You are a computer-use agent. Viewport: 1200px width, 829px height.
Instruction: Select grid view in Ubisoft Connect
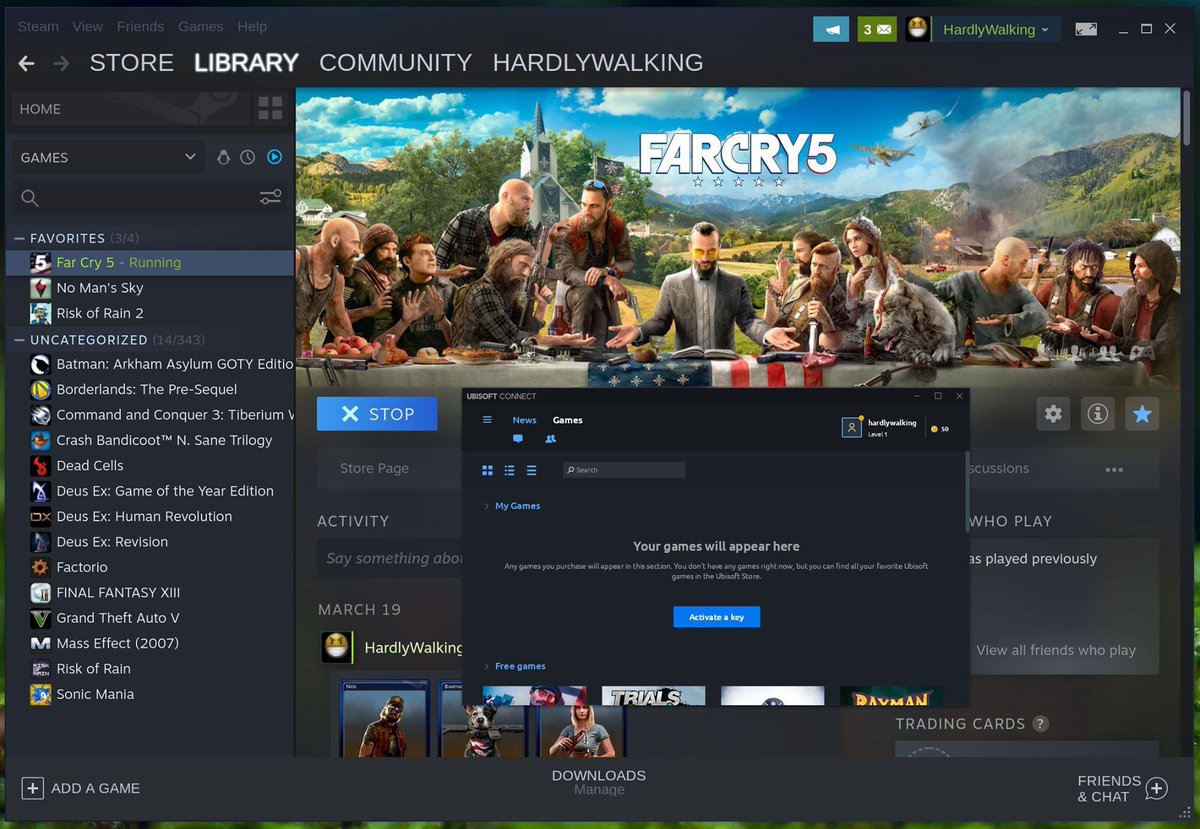tap(487, 470)
